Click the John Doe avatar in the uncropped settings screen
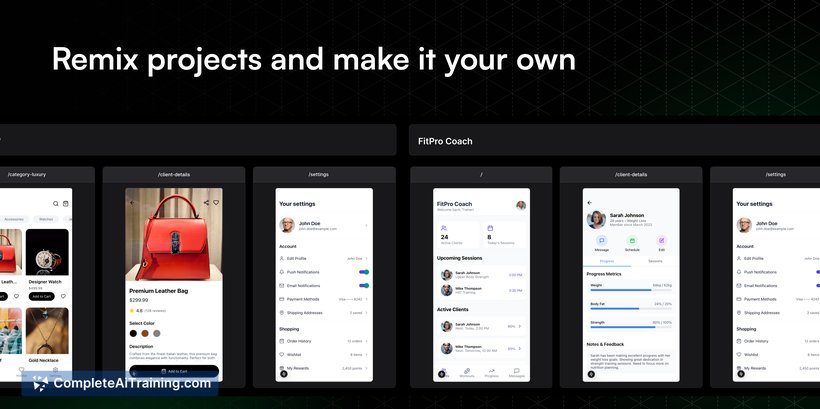The image size is (820, 409). (287, 225)
